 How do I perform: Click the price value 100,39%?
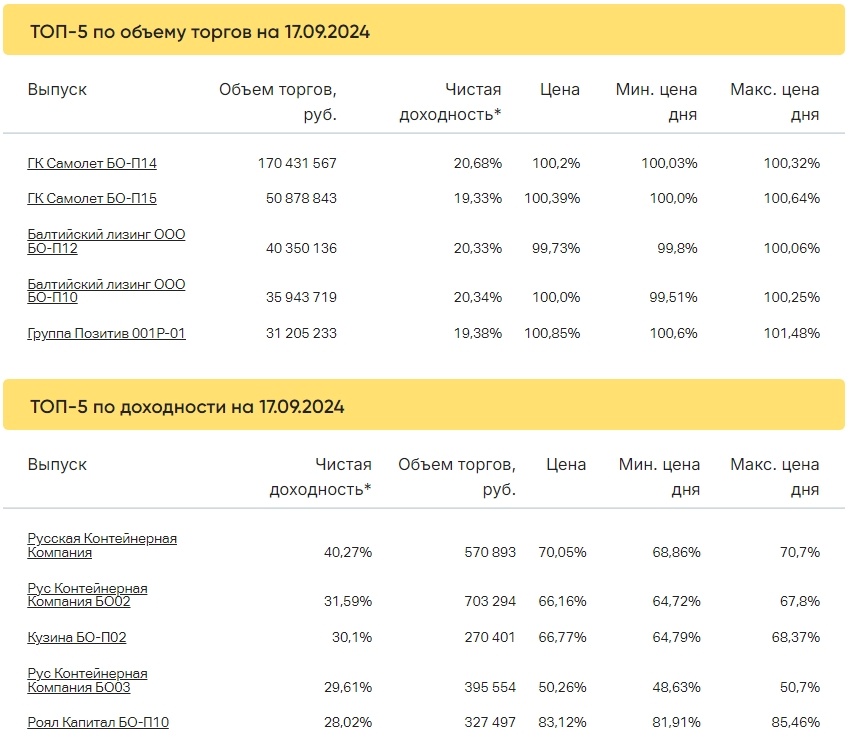(x=552, y=198)
